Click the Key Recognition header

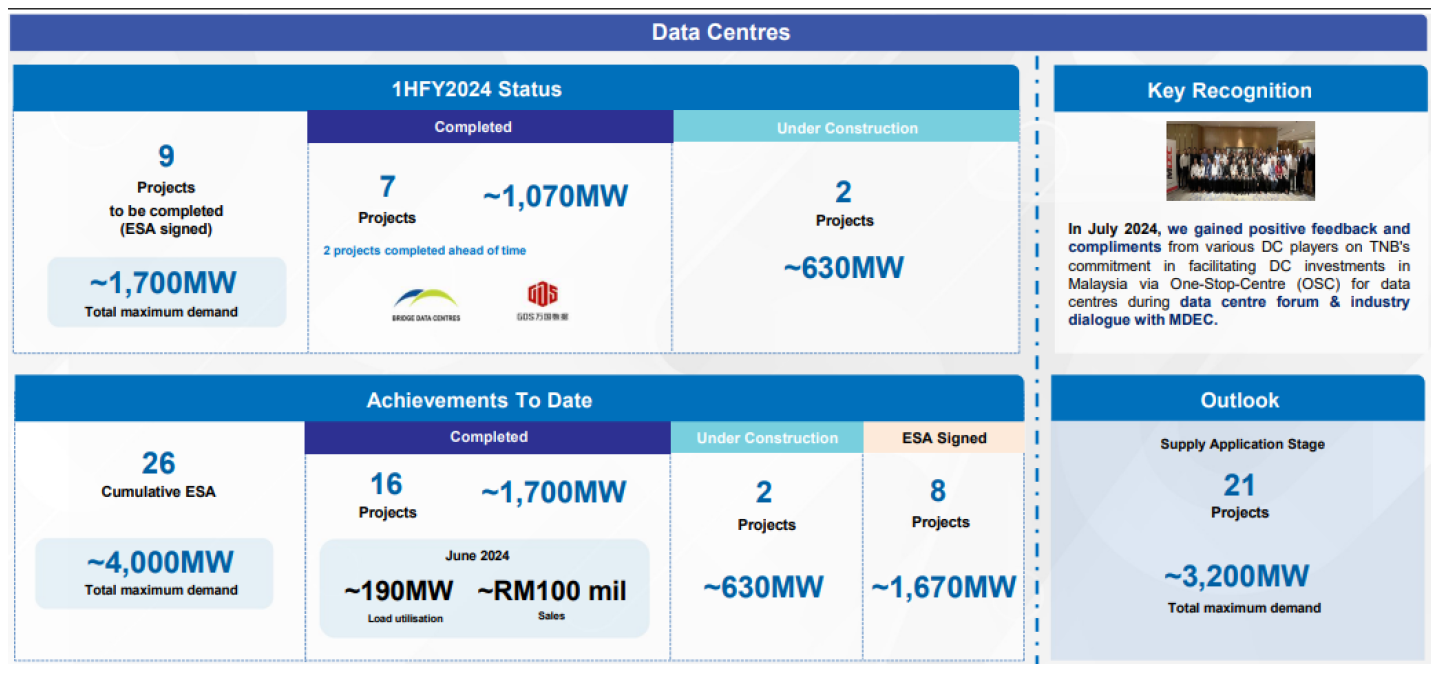1240,91
